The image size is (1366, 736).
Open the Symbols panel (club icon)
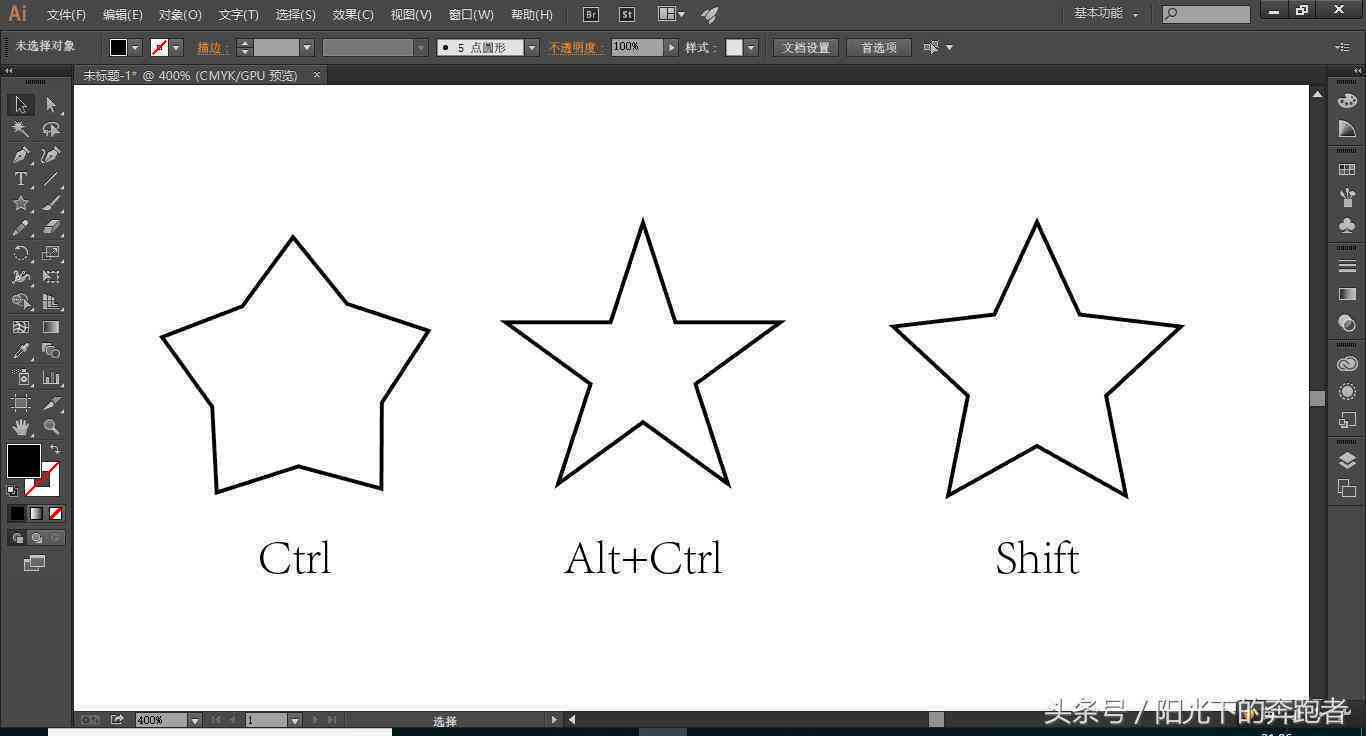(x=1347, y=226)
